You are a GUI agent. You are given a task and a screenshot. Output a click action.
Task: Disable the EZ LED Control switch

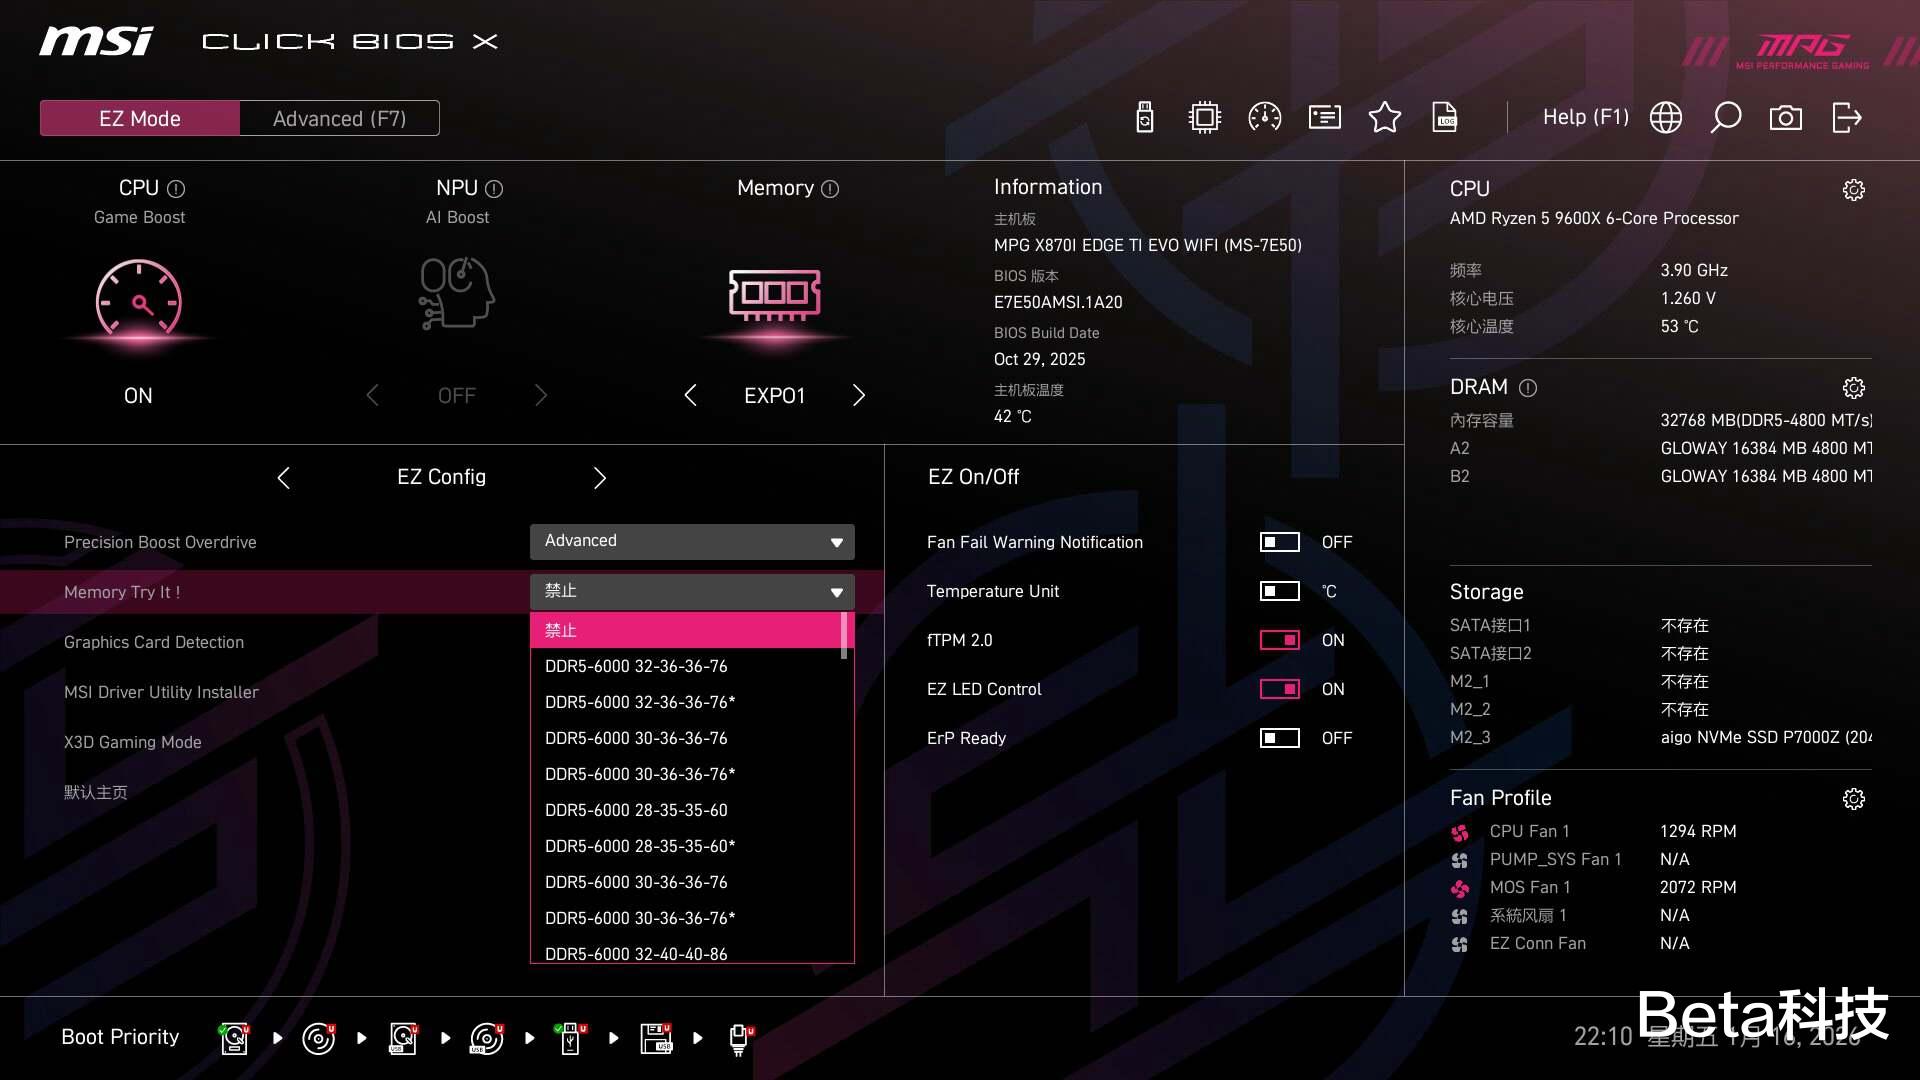click(x=1279, y=689)
